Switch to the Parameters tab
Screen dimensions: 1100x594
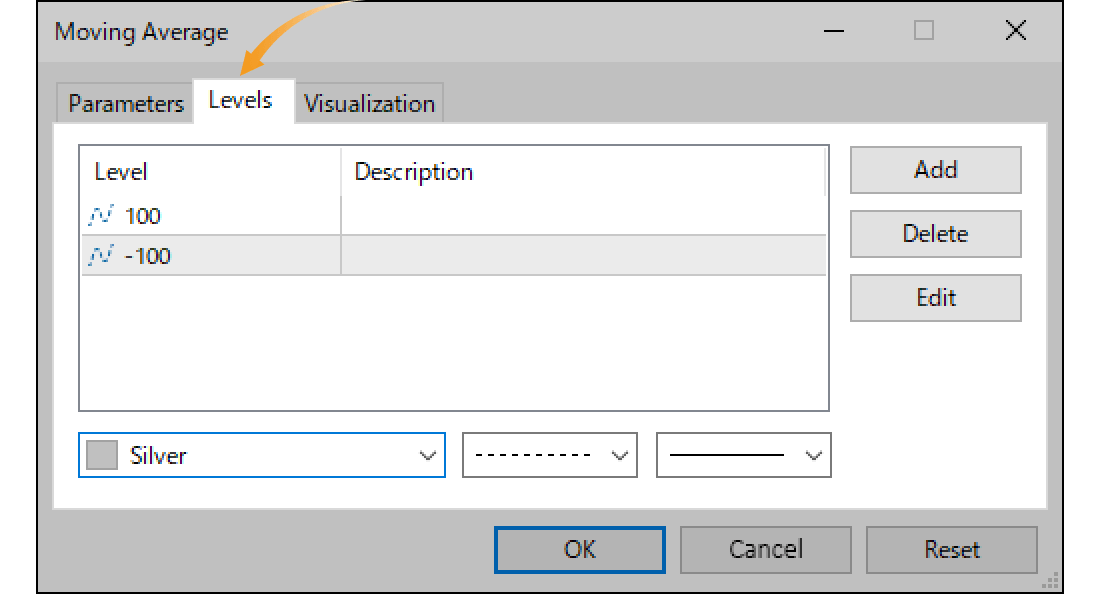click(x=125, y=104)
